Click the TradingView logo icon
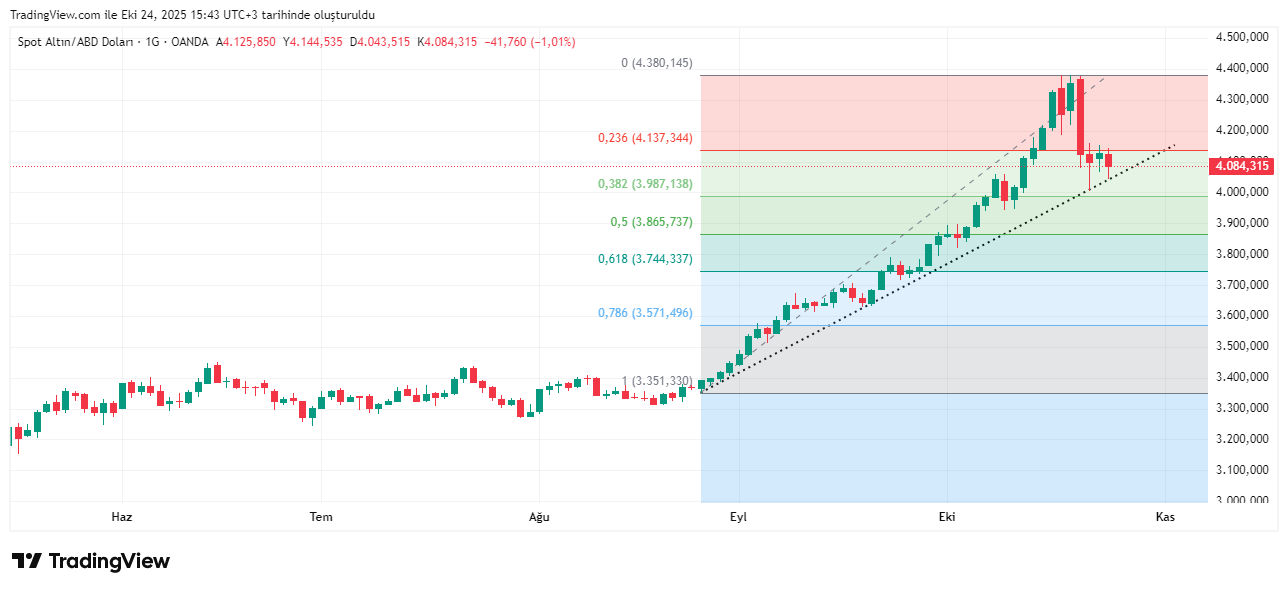The height and width of the screenshot is (591, 1288). (x=27, y=561)
